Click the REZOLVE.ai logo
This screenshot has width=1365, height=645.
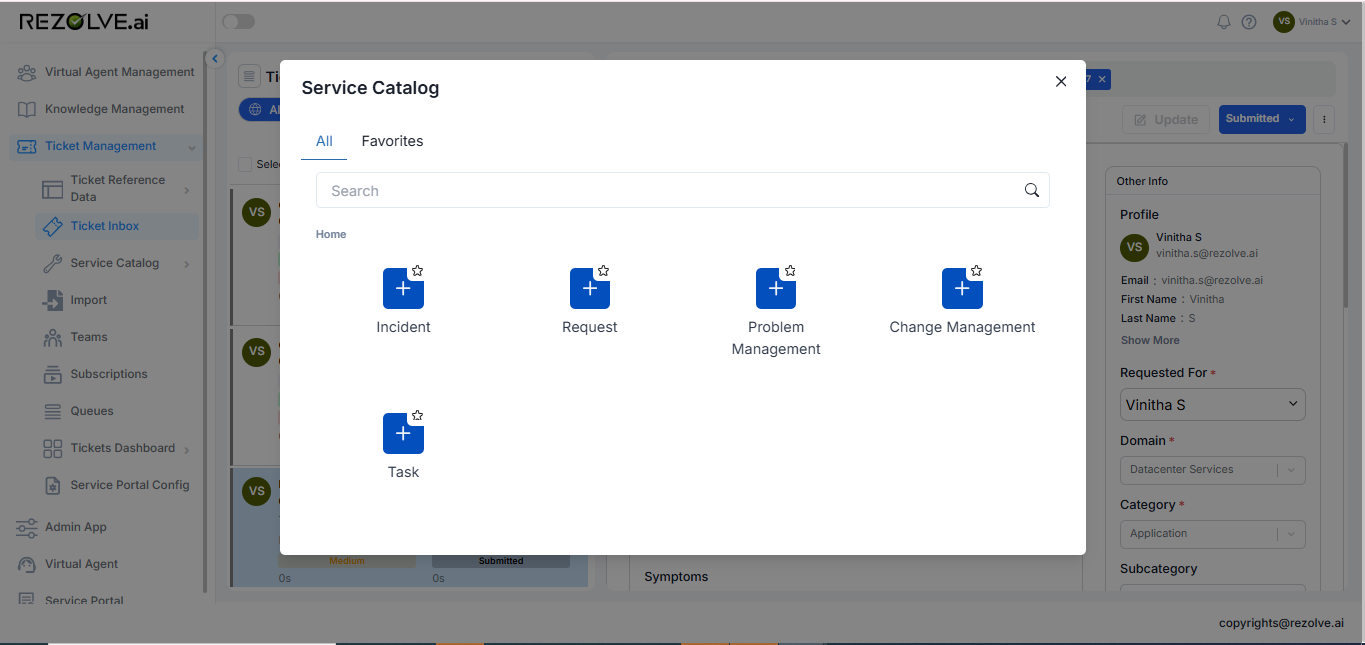[x=84, y=22]
